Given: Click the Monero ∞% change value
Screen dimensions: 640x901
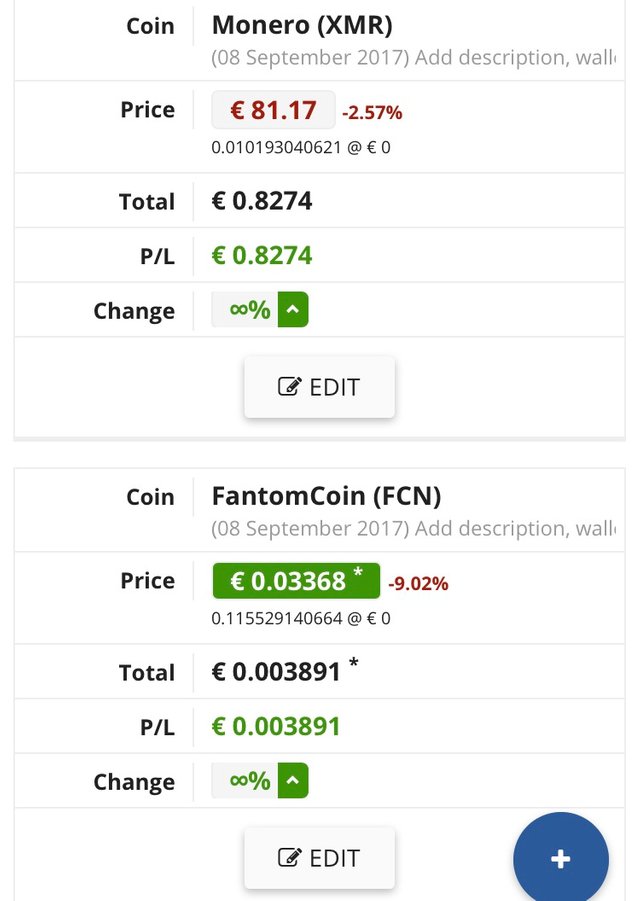Looking at the screenshot, I should tap(249, 310).
